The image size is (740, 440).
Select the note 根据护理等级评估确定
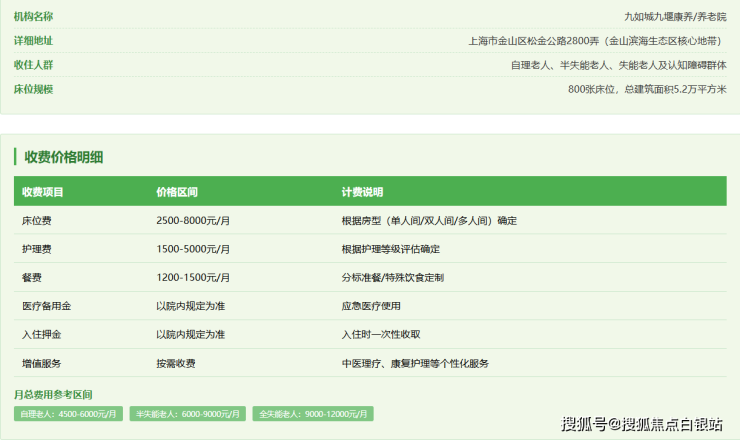click(x=391, y=249)
